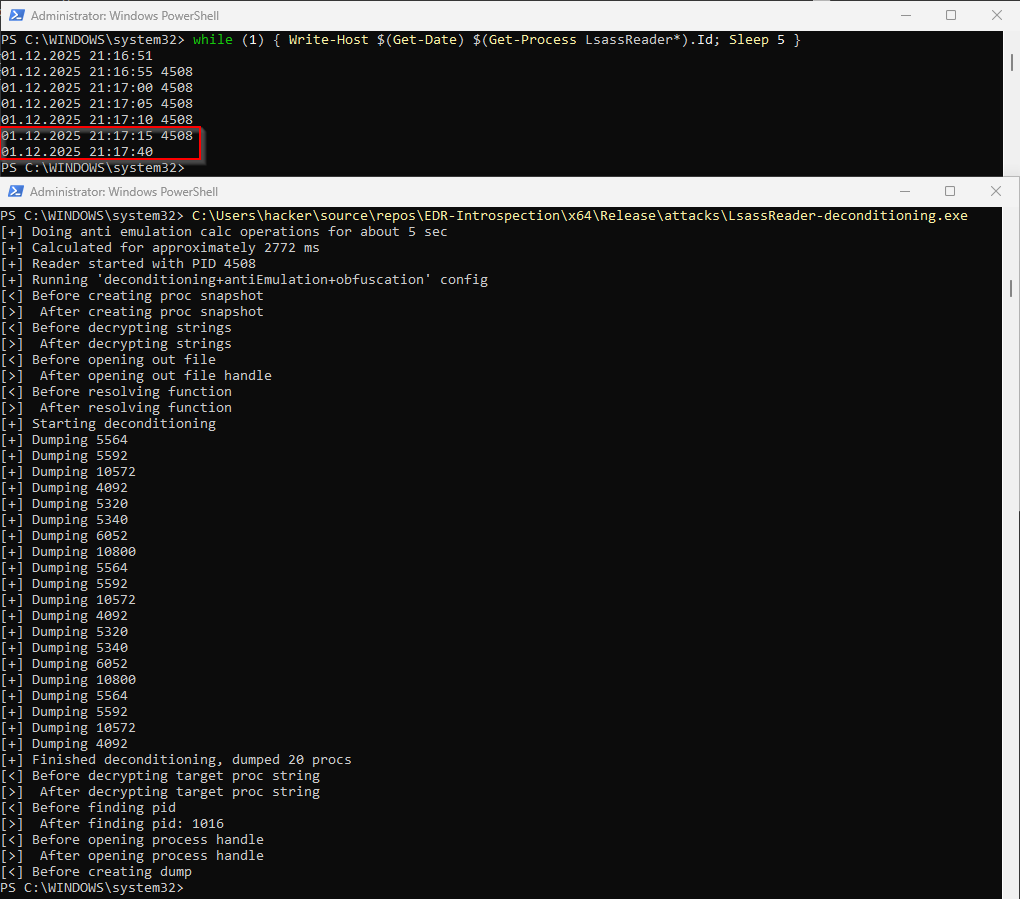This screenshot has height=899, width=1020.
Task: Click 'Before decrypting strings' line
Action: (x=116, y=328)
